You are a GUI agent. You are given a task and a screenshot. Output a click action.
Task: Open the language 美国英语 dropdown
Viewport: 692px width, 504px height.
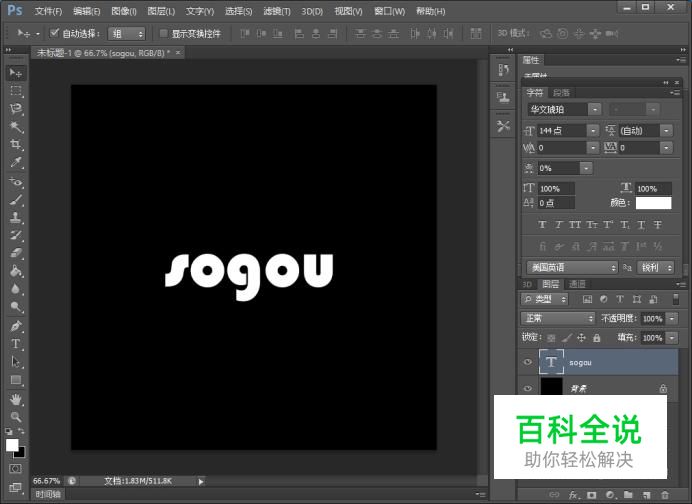tap(572, 267)
